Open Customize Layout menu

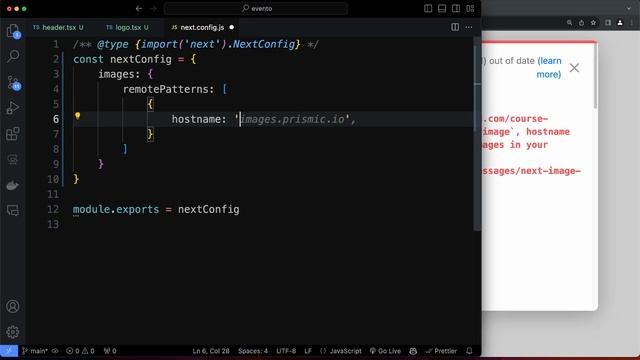coord(470,9)
